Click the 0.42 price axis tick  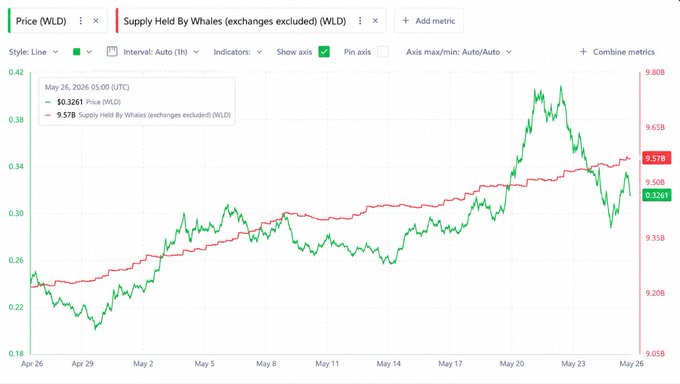[16, 72]
